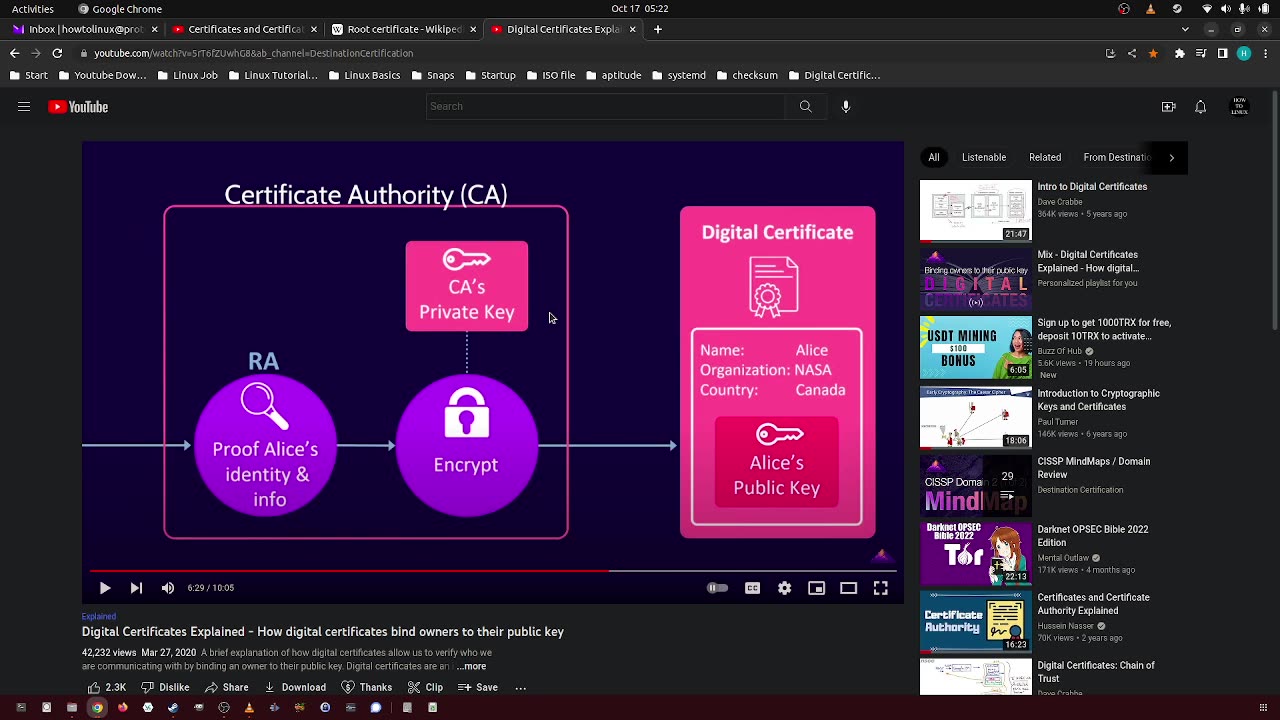Viewport: 1280px width, 720px height.
Task: Open the Snaps bookmark folder
Action: tap(433, 75)
